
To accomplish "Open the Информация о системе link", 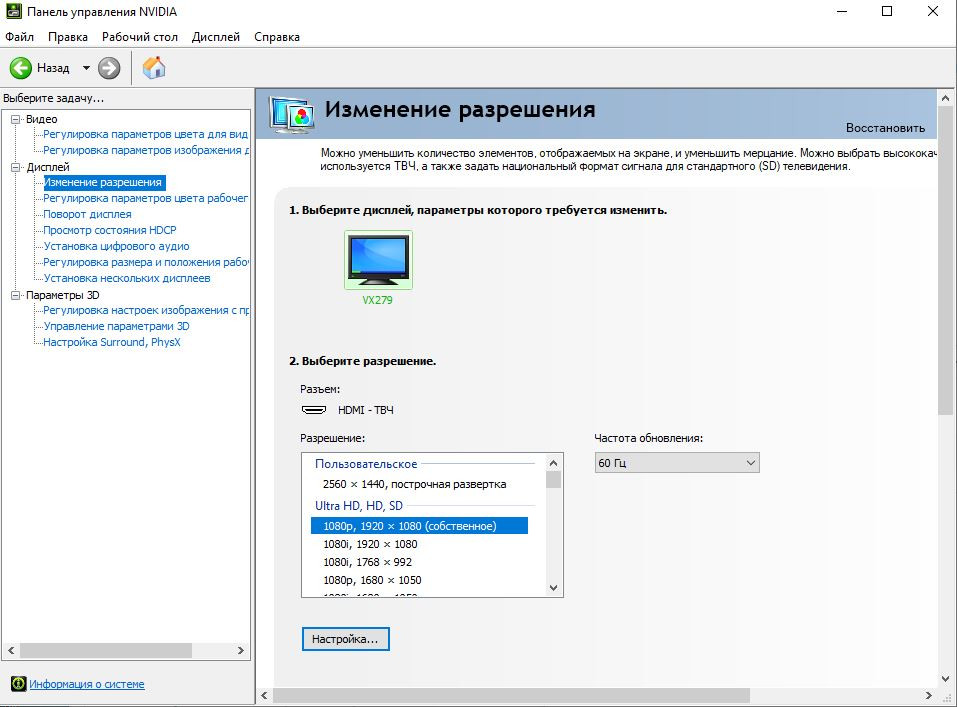I will [x=87, y=684].
